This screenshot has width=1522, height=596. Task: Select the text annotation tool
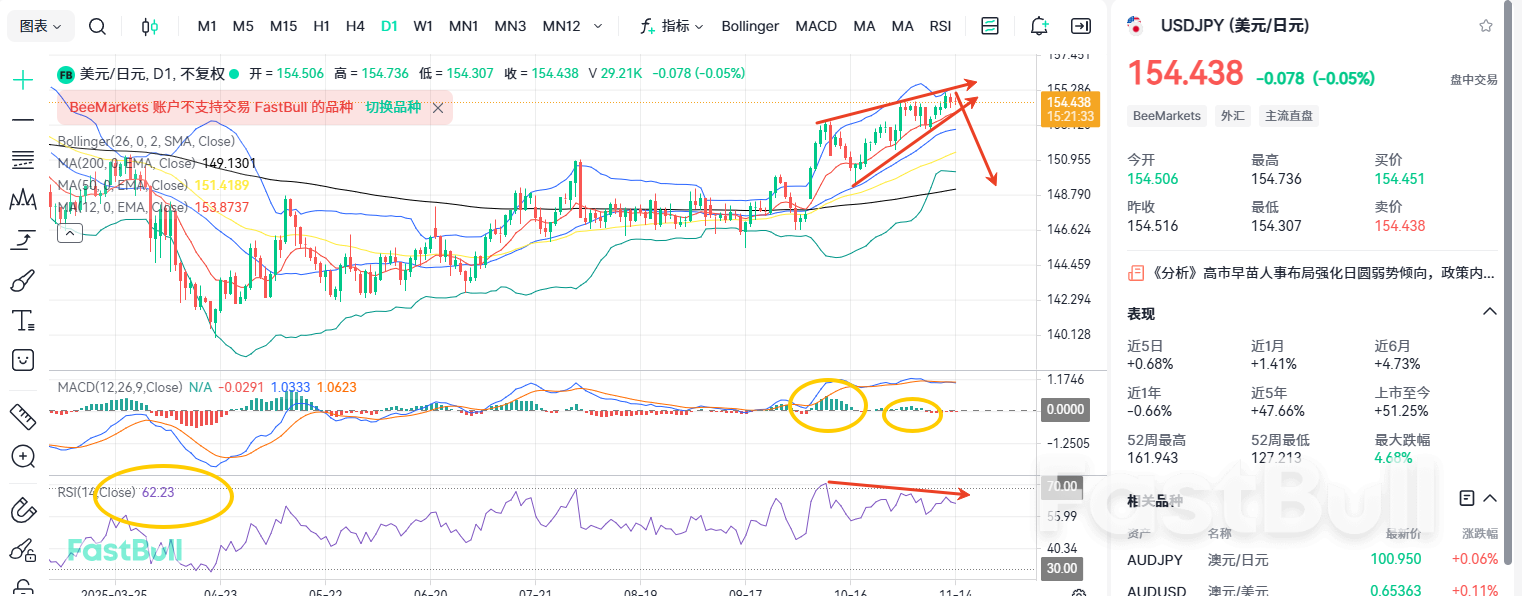pyautogui.click(x=21, y=320)
